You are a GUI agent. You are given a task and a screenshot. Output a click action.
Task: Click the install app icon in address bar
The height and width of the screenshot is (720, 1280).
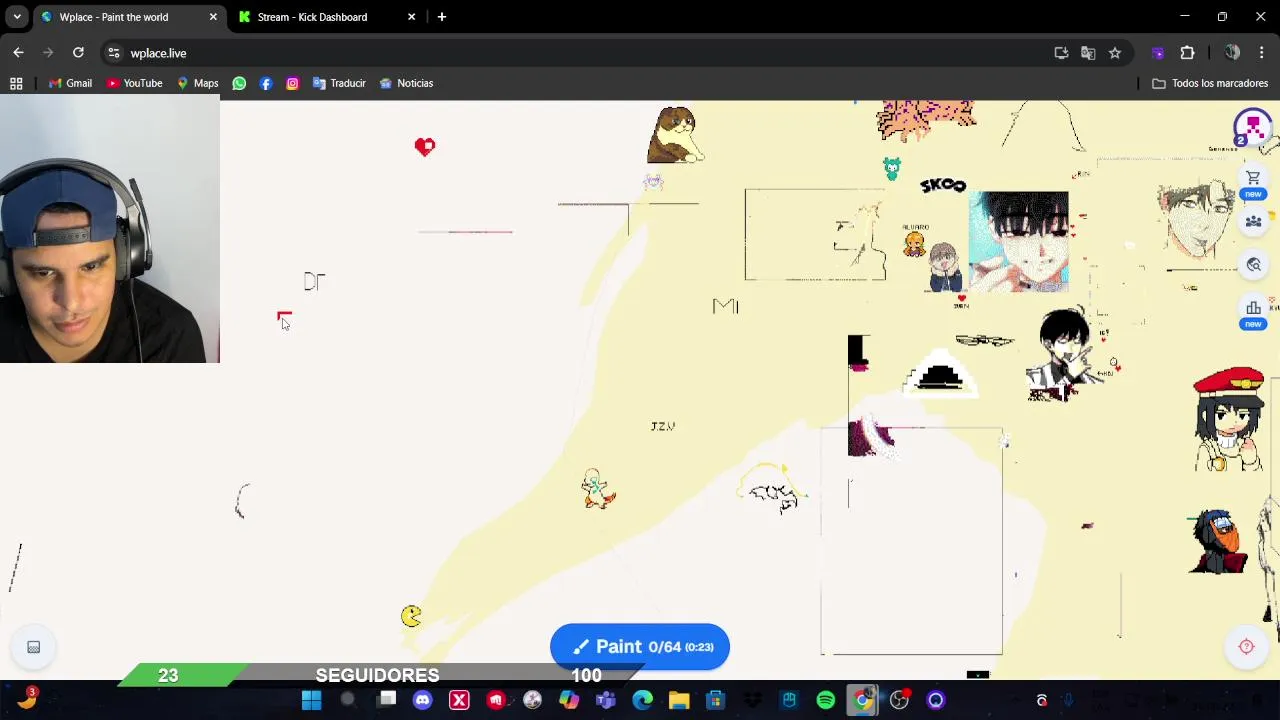pyautogui.click(x=1061, y=53)
